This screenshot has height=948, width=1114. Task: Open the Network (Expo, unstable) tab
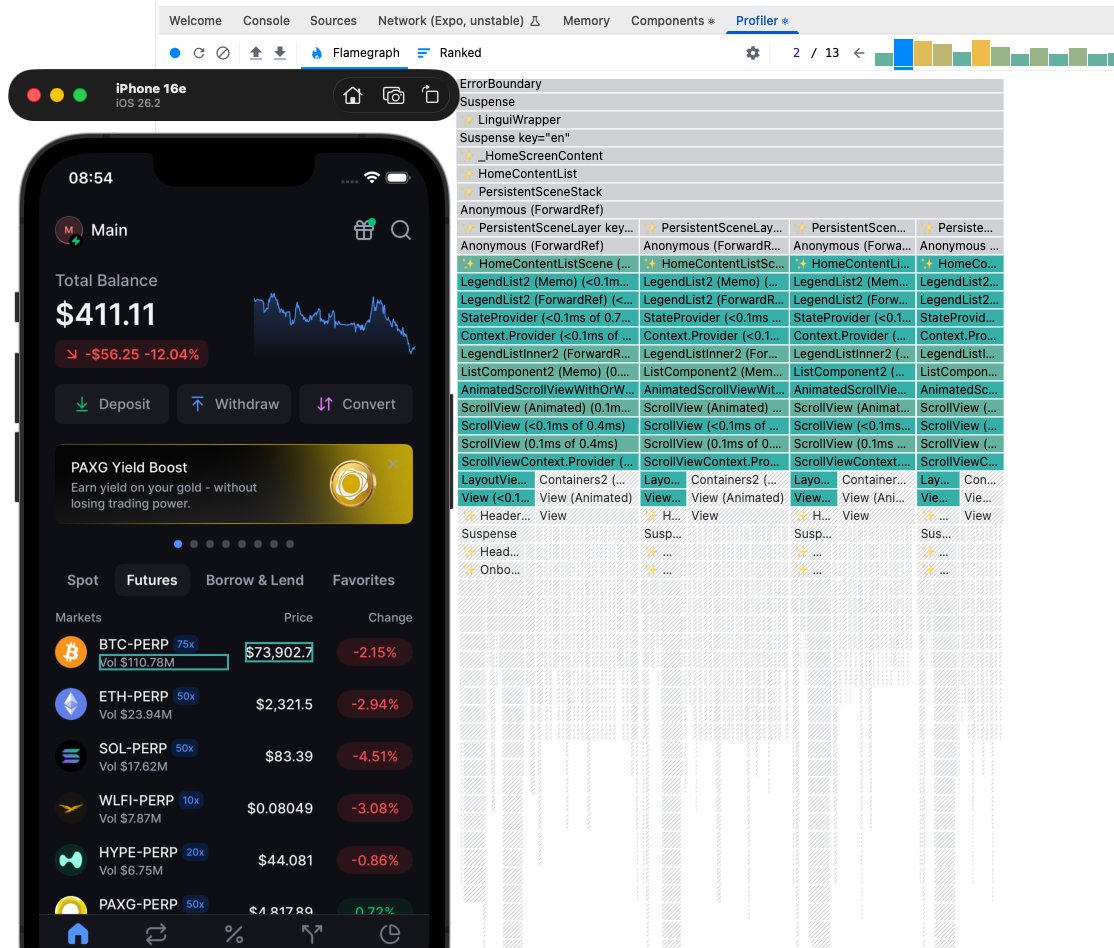point(459,21)
